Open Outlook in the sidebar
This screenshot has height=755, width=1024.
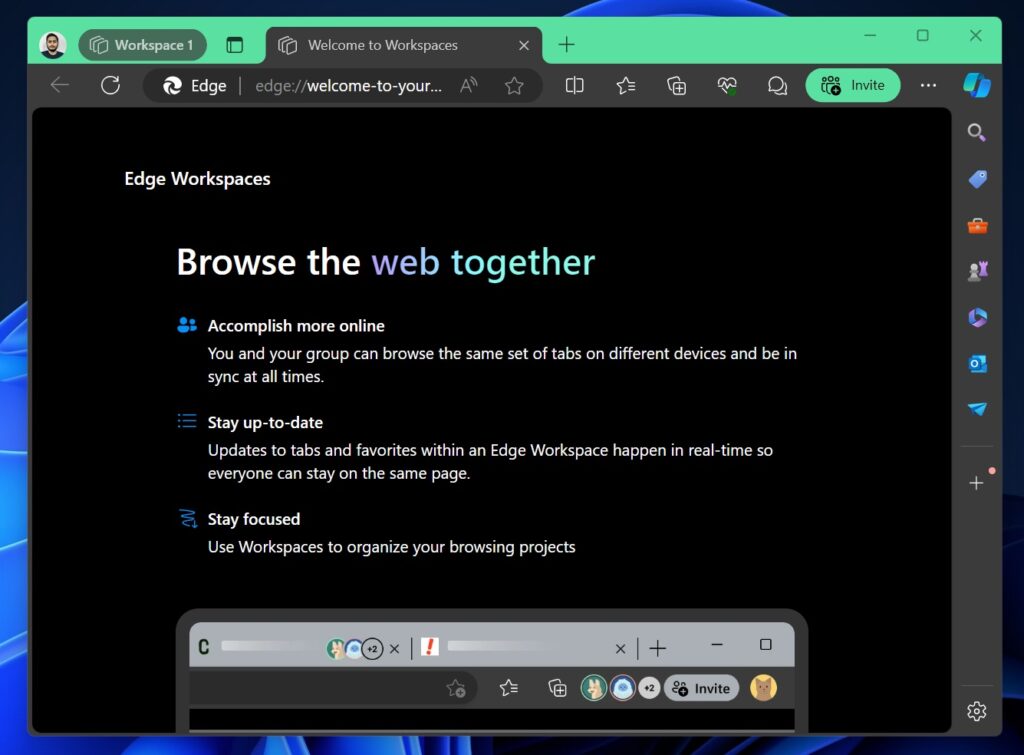coord(977,362)
